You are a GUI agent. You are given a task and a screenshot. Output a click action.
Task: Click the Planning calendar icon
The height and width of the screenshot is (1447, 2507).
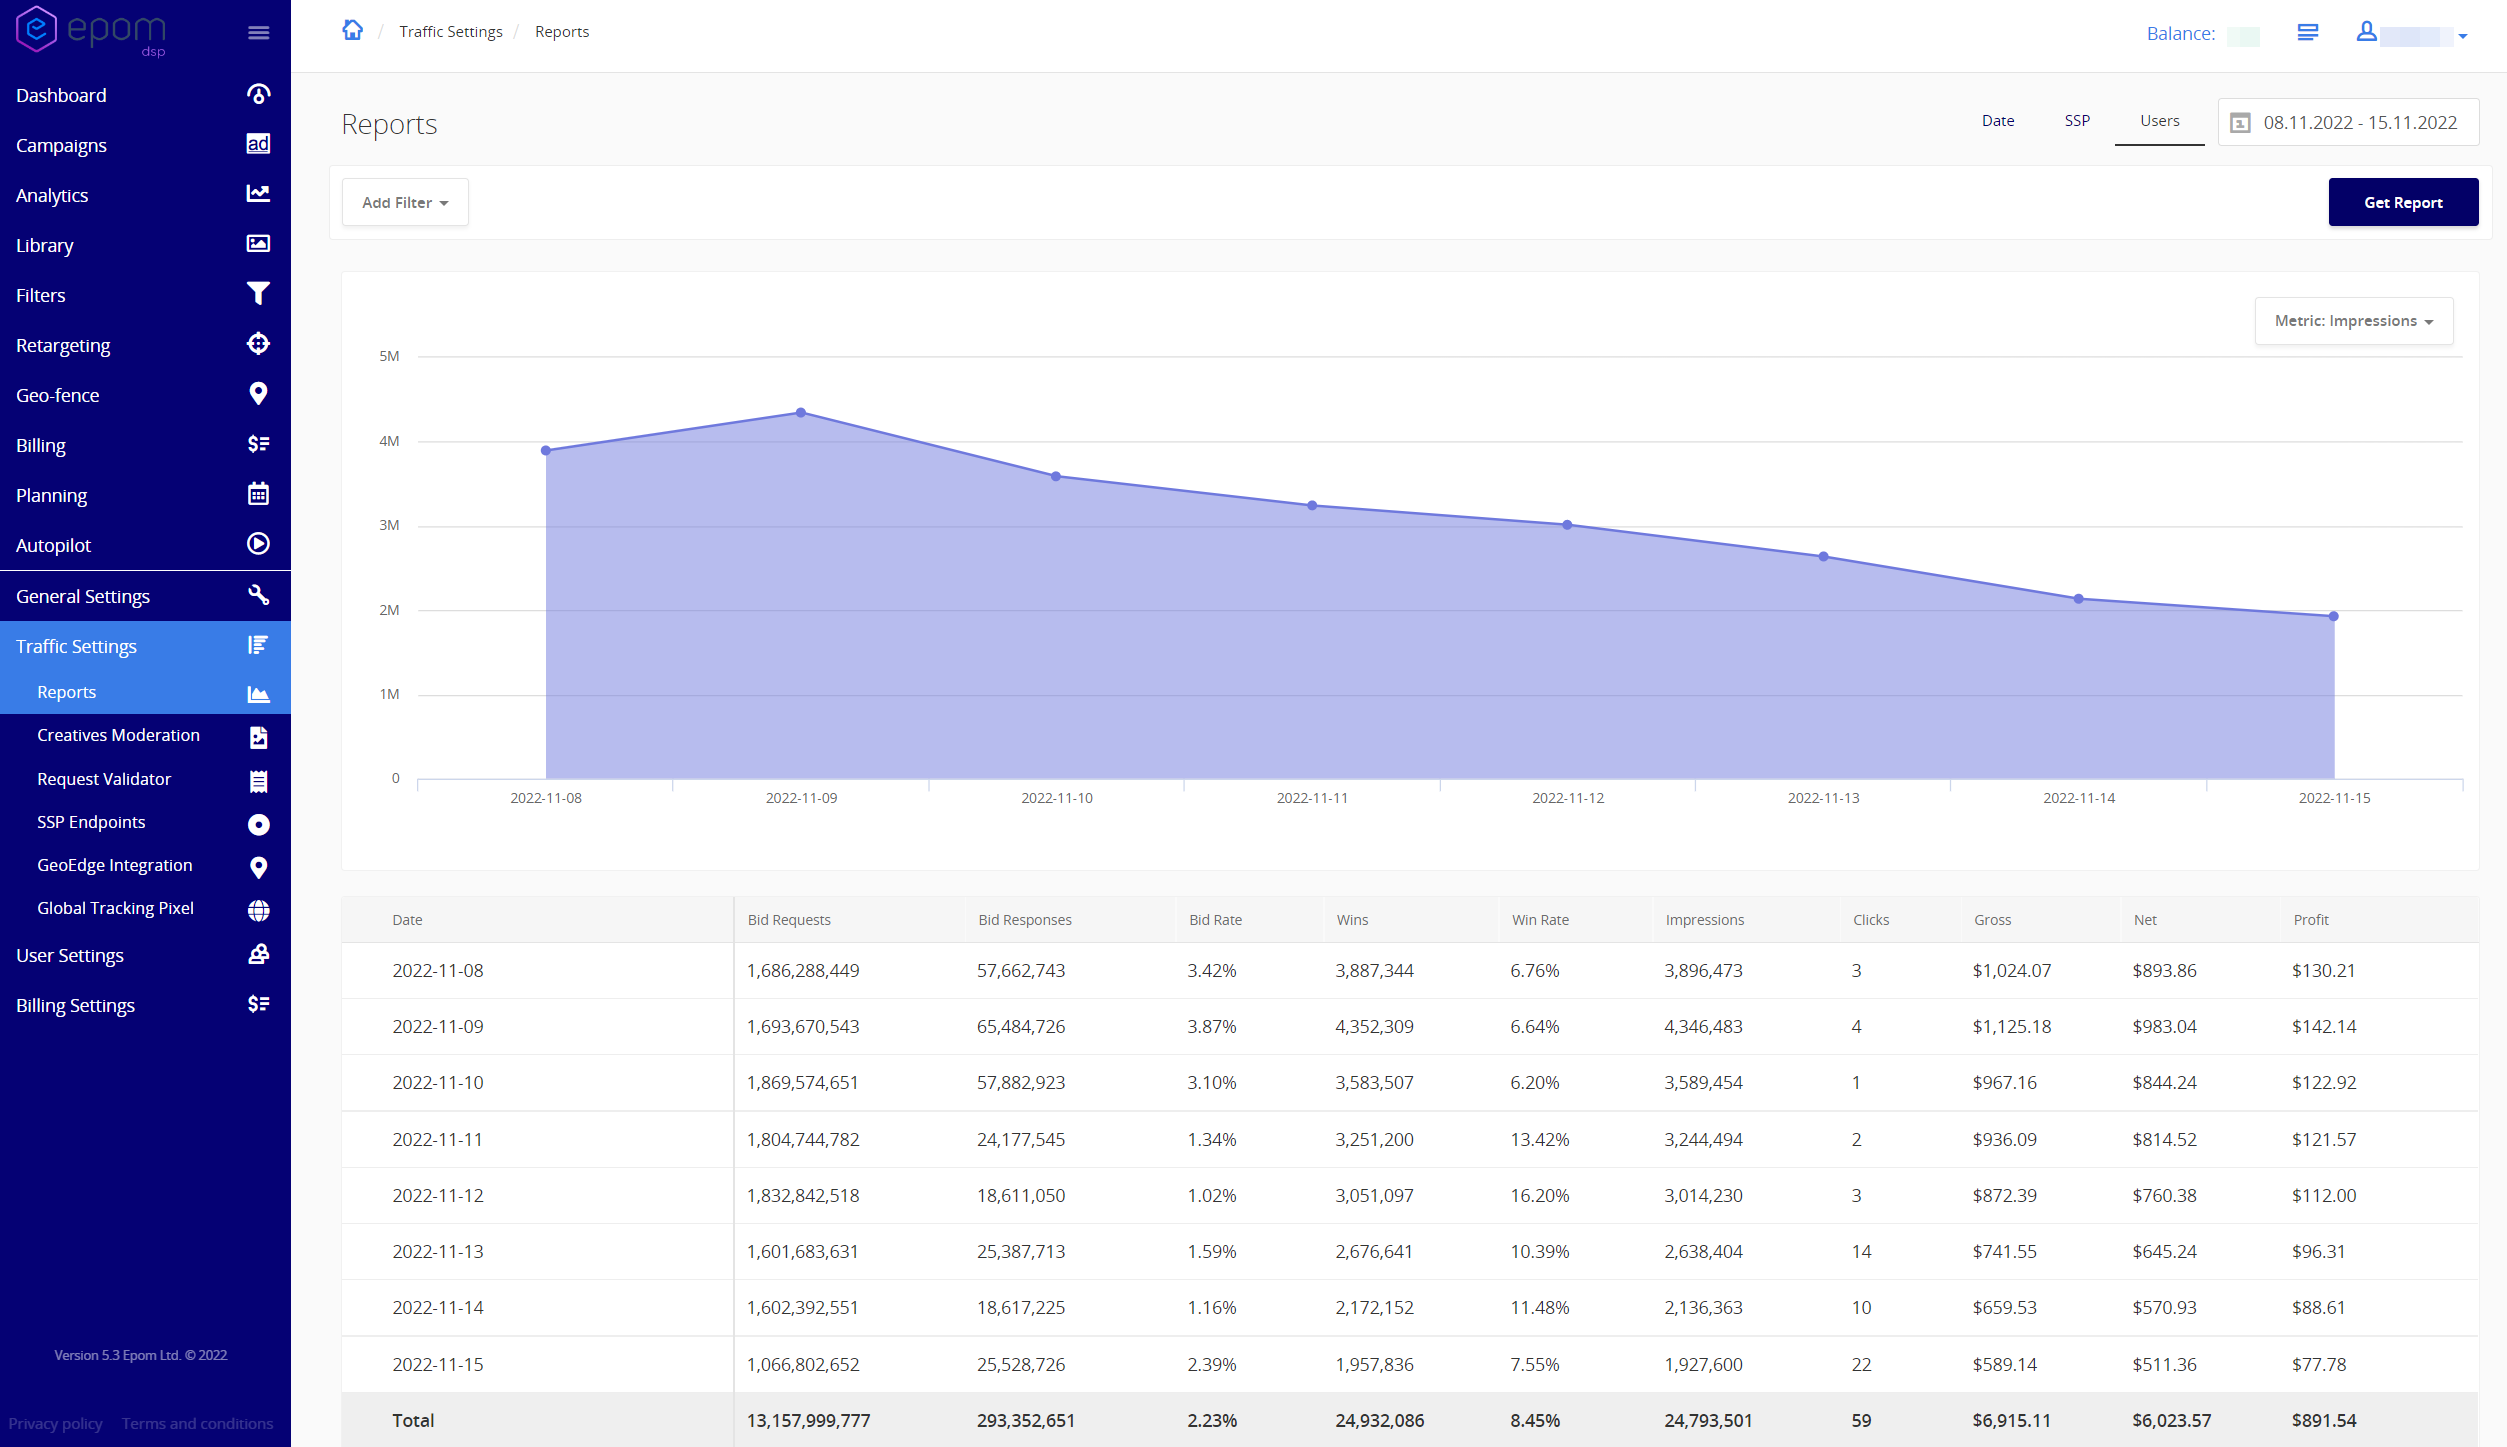[258, 494]
